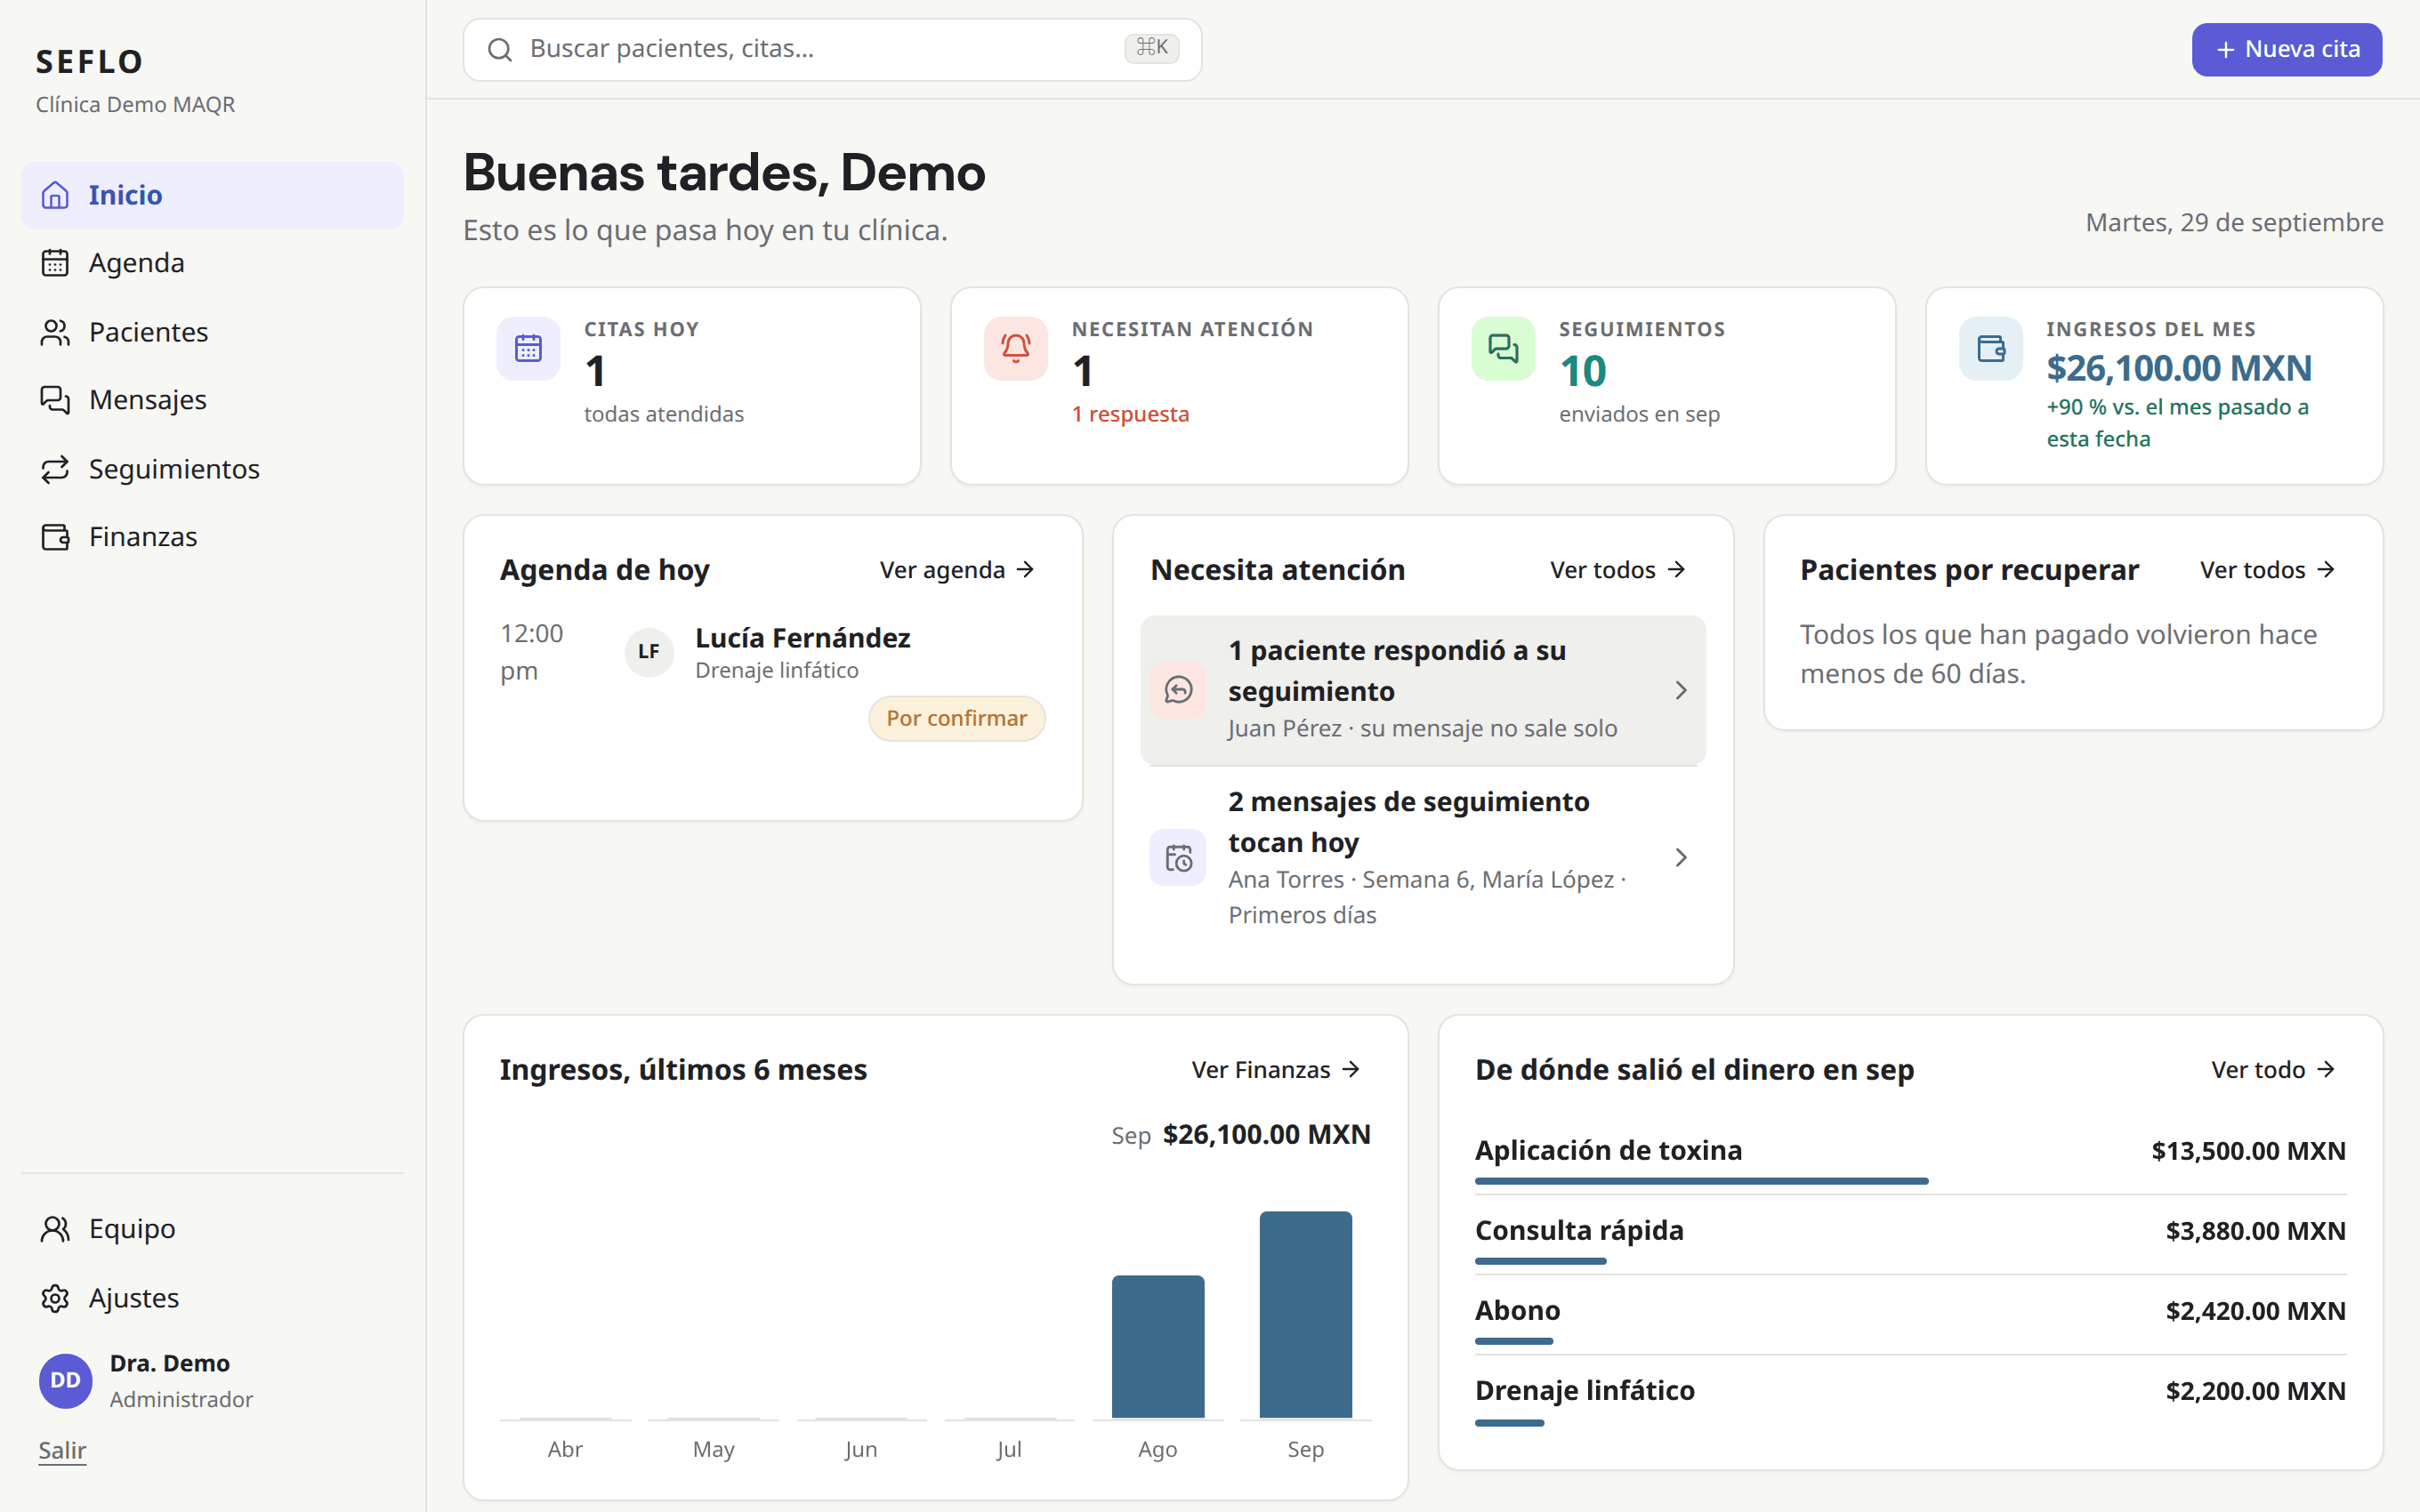This screenshot has height=1512, width=2420.
Task: Expand the patient responded to follow-up chevron
Action: 1681,690
